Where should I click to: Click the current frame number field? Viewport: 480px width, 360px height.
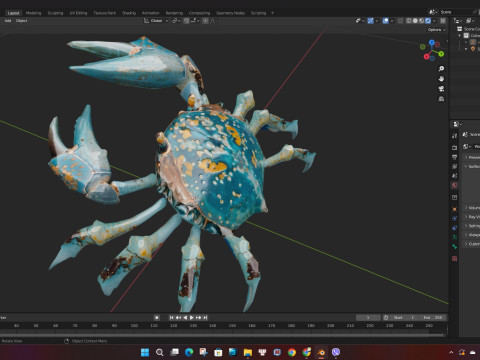click(x=368, y=317)
